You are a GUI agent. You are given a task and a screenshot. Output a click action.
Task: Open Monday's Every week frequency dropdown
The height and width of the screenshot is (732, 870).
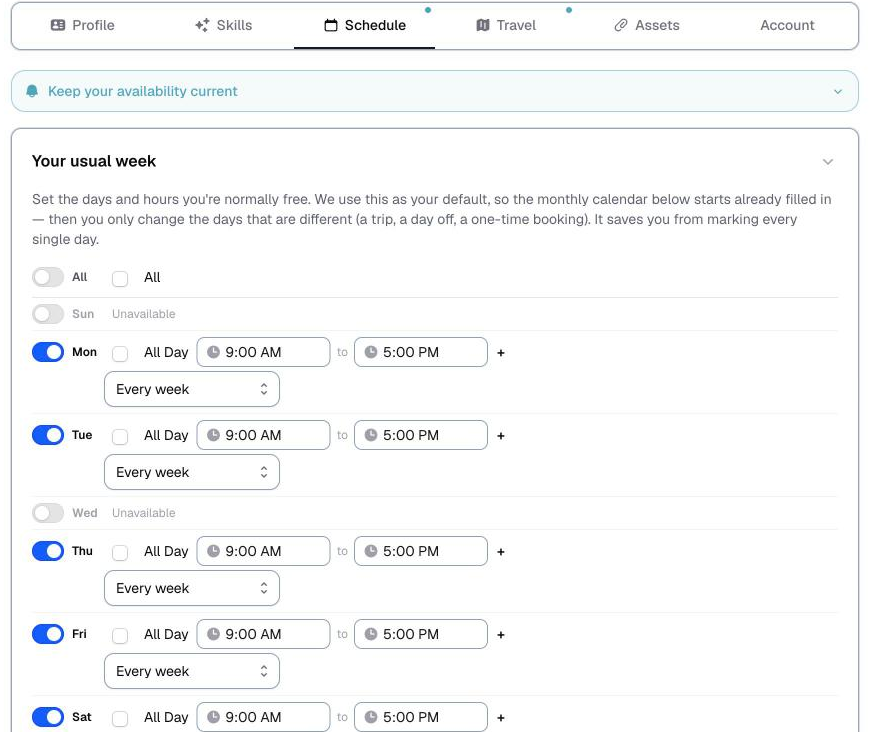click(x=192, y=389)
